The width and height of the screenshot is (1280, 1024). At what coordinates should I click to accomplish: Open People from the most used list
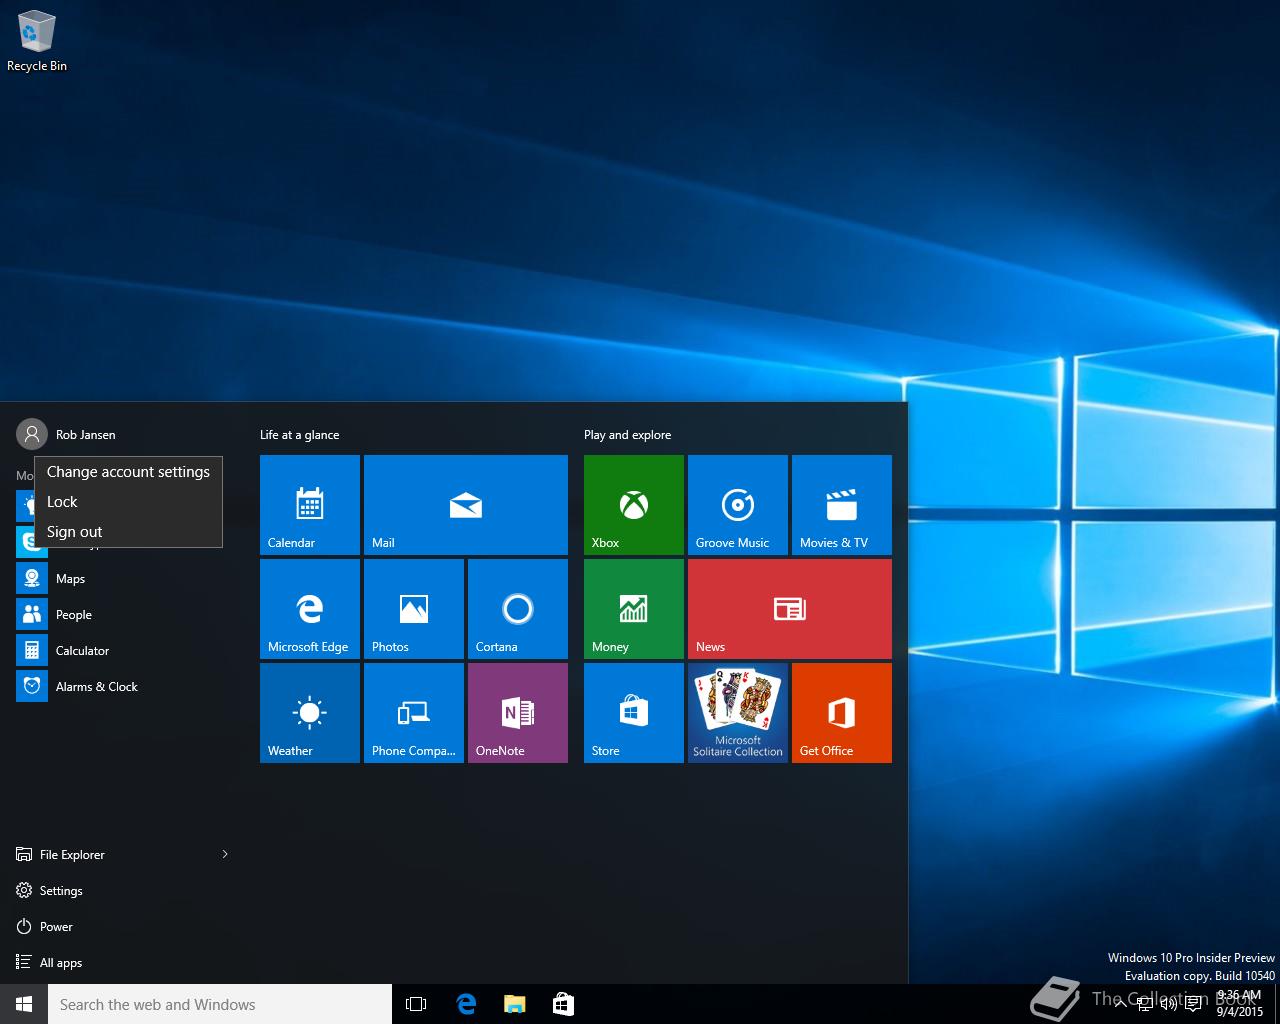(x=124, y=614)
